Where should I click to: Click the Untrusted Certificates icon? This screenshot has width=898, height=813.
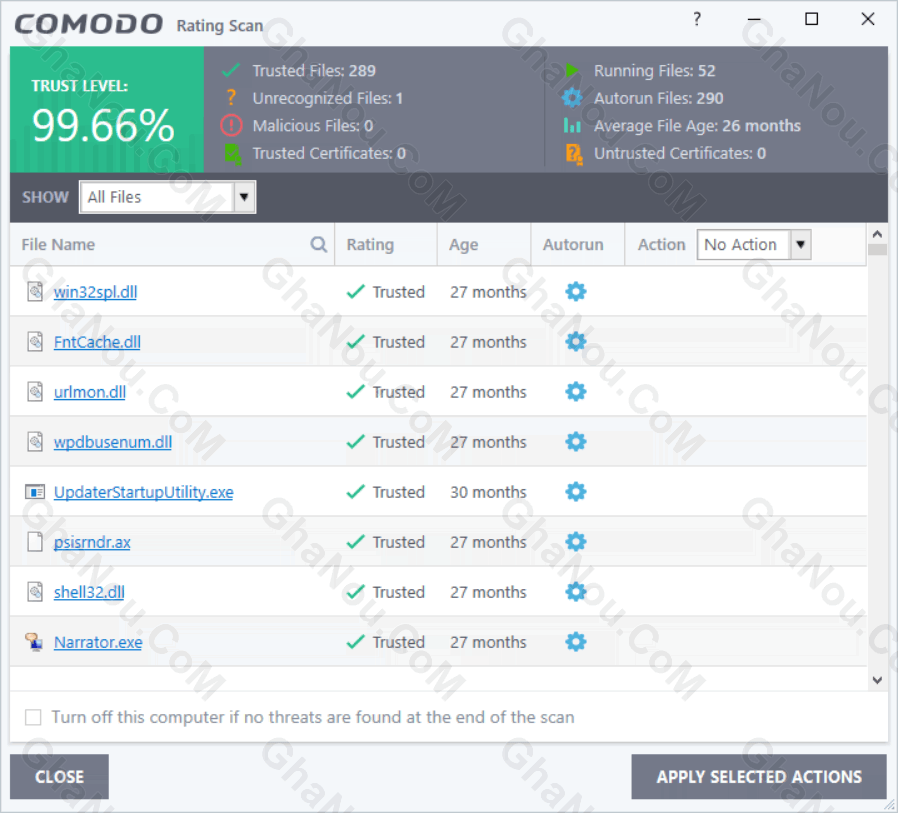[x=574, y=153]
